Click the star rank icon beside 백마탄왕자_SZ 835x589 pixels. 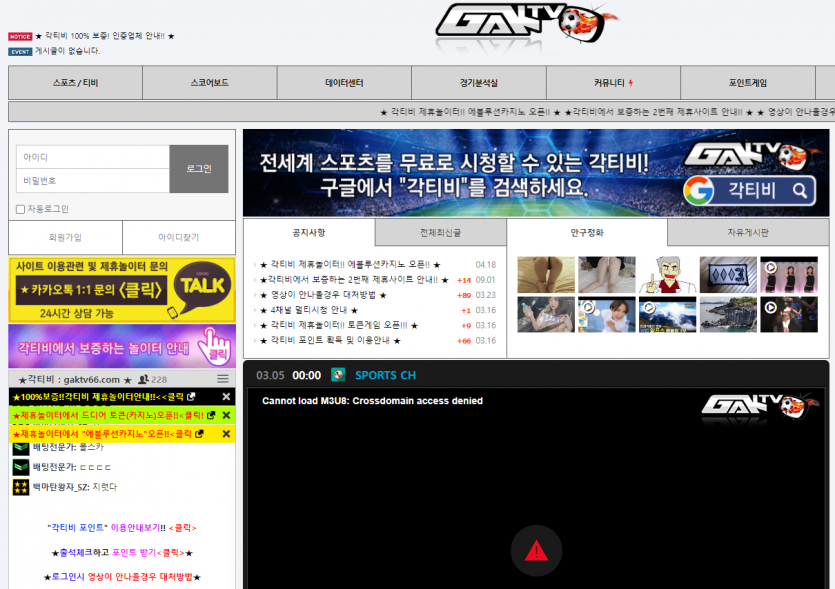coord(21,487)
